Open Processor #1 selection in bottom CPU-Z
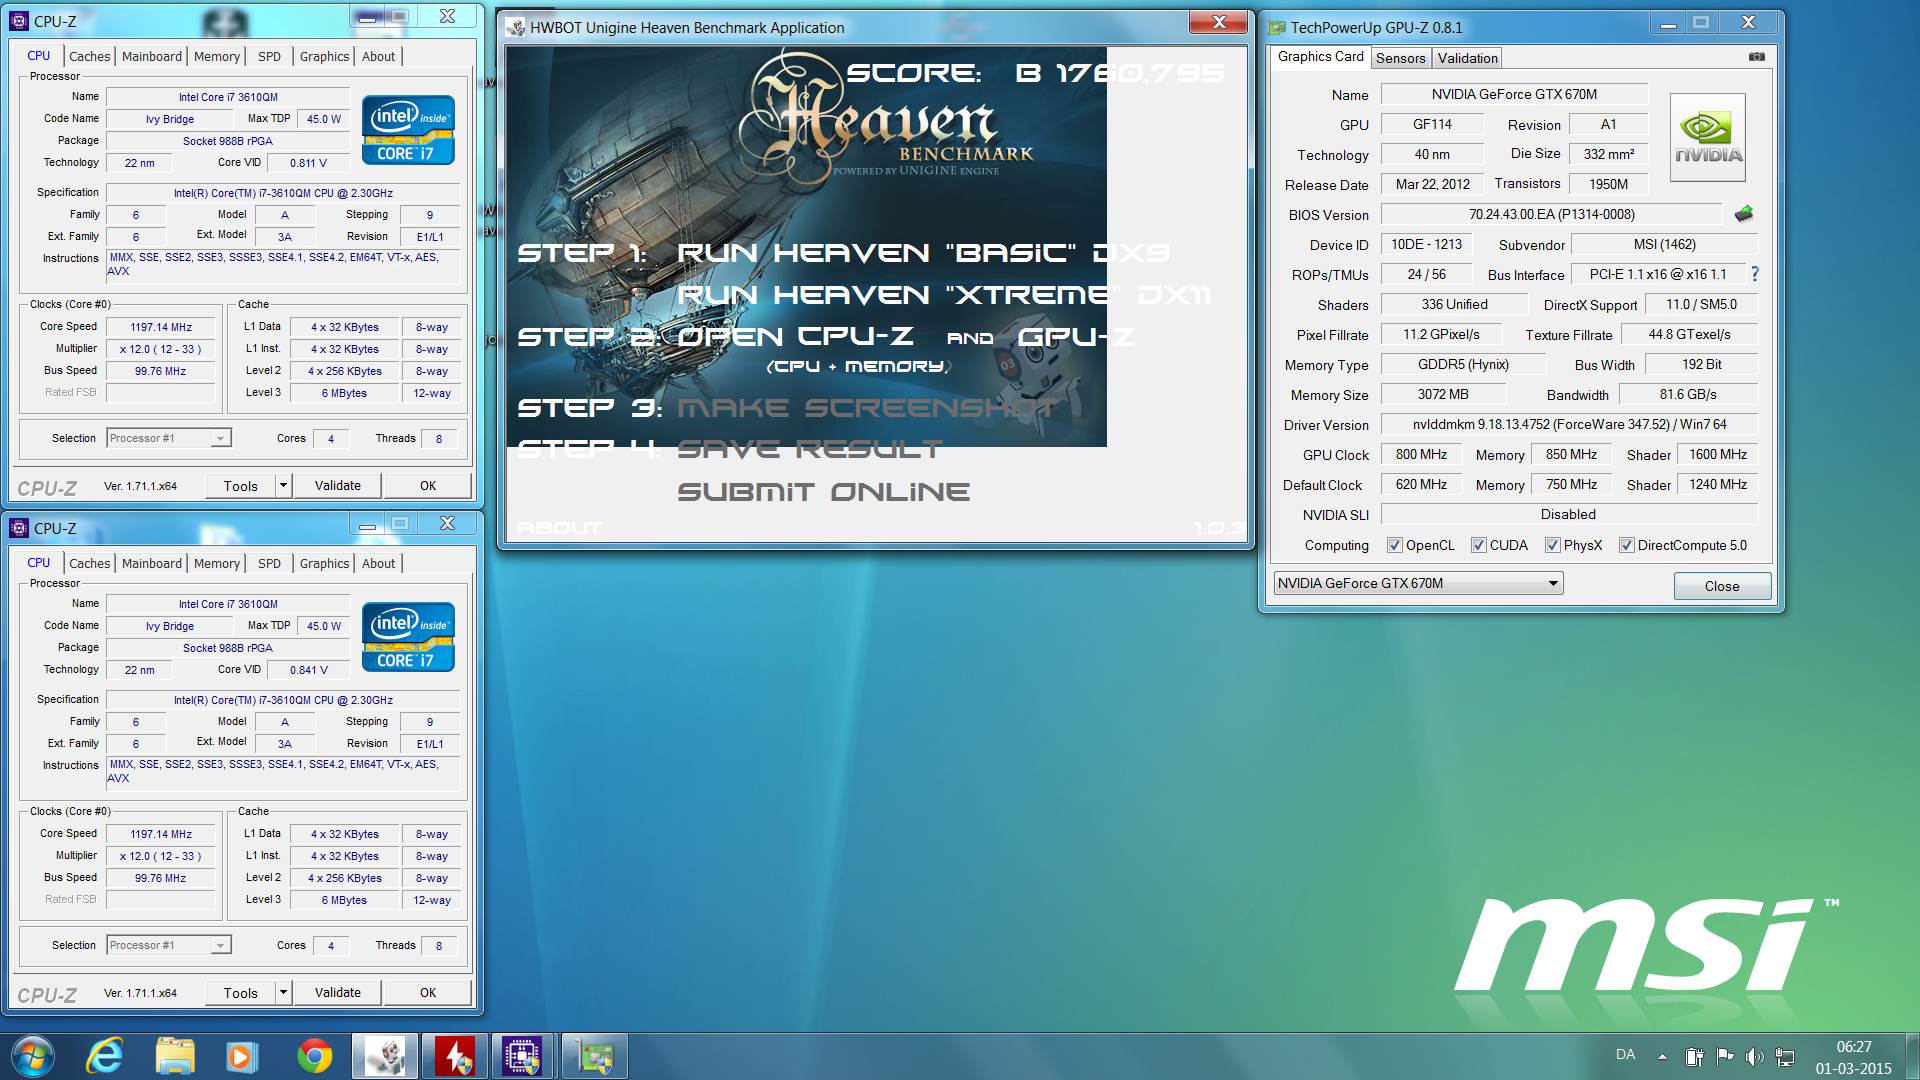The image size is (1920, 1080). click(x=169, y=945)
